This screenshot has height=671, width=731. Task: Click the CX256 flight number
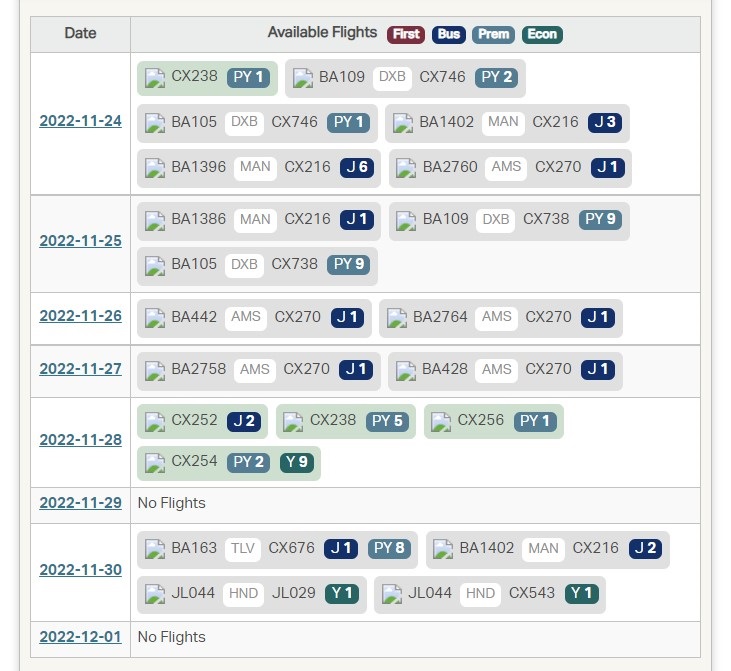(x=481, y=420)
